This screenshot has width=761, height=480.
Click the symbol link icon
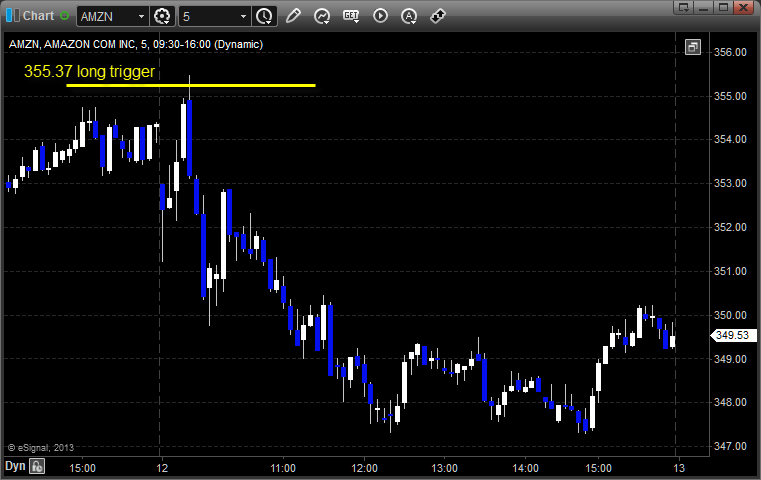coord(438,16)
